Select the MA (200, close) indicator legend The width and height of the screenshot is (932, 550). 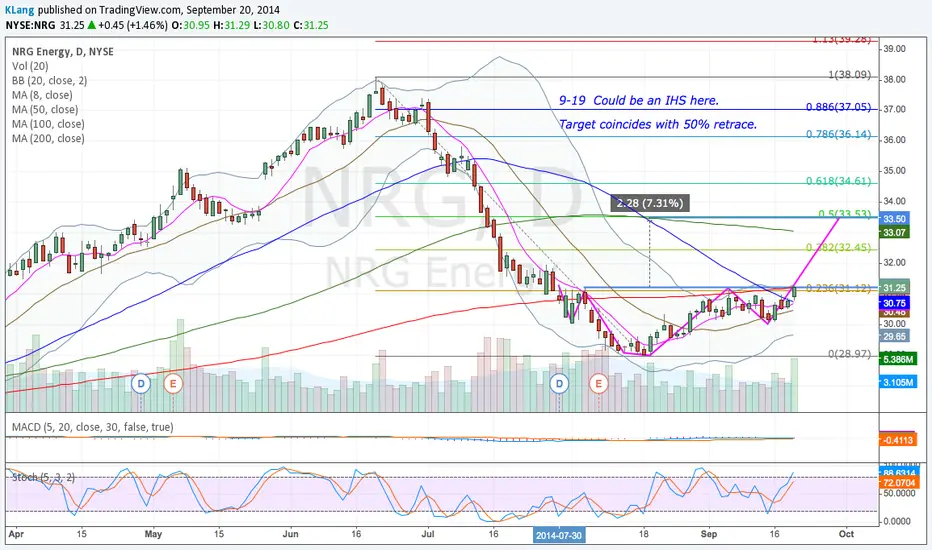pyautogui.click(x=48, y=139)
